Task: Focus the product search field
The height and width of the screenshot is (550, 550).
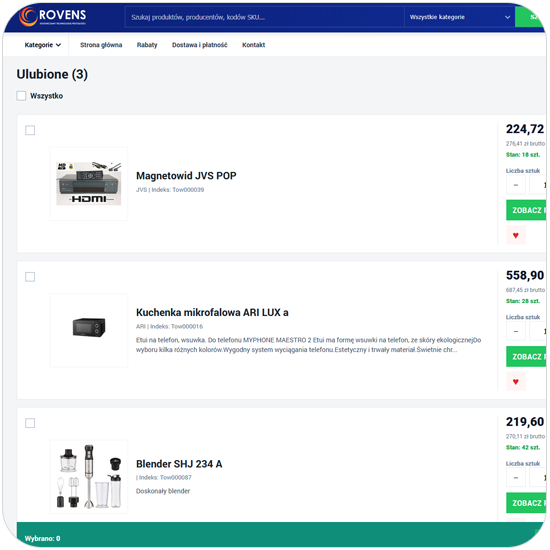Action: [264, 17]
